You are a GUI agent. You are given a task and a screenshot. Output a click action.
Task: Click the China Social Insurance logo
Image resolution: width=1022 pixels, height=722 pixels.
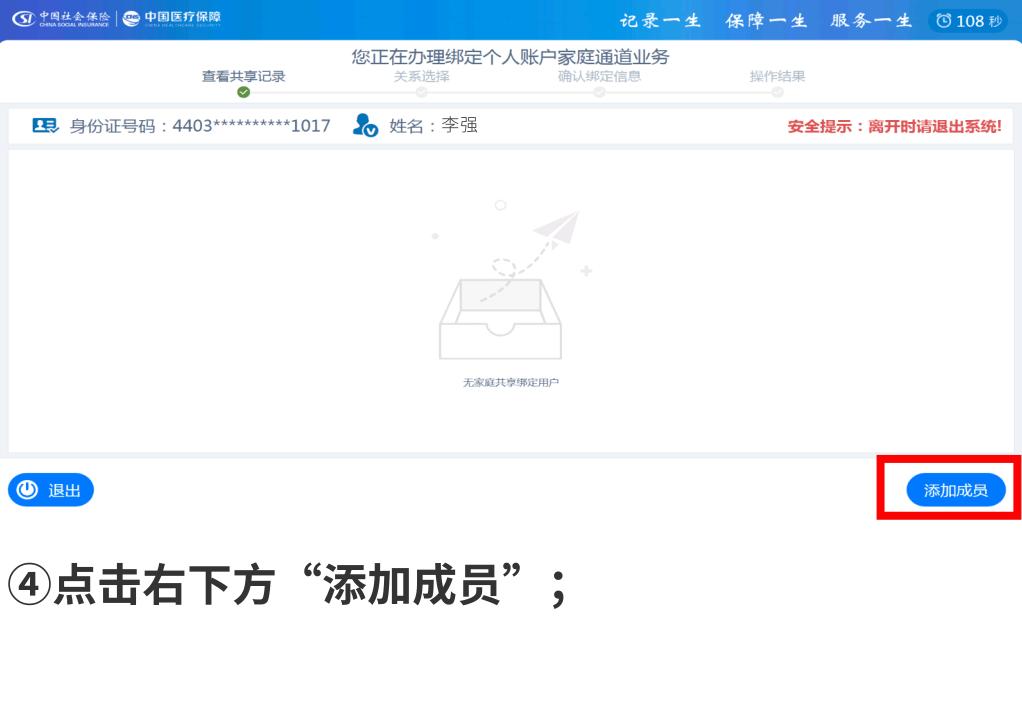pyautogui.click(x=61, y=19)
